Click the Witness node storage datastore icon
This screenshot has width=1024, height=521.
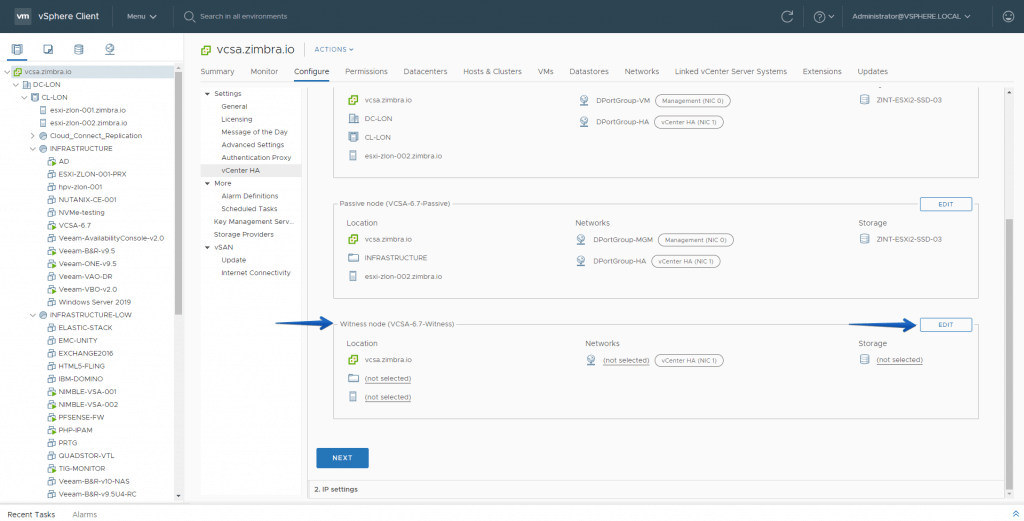pos(865,360)
